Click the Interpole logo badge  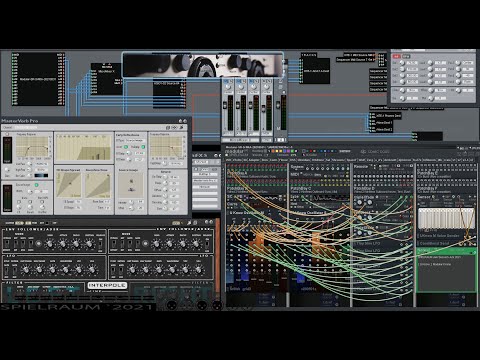point(108,285)
